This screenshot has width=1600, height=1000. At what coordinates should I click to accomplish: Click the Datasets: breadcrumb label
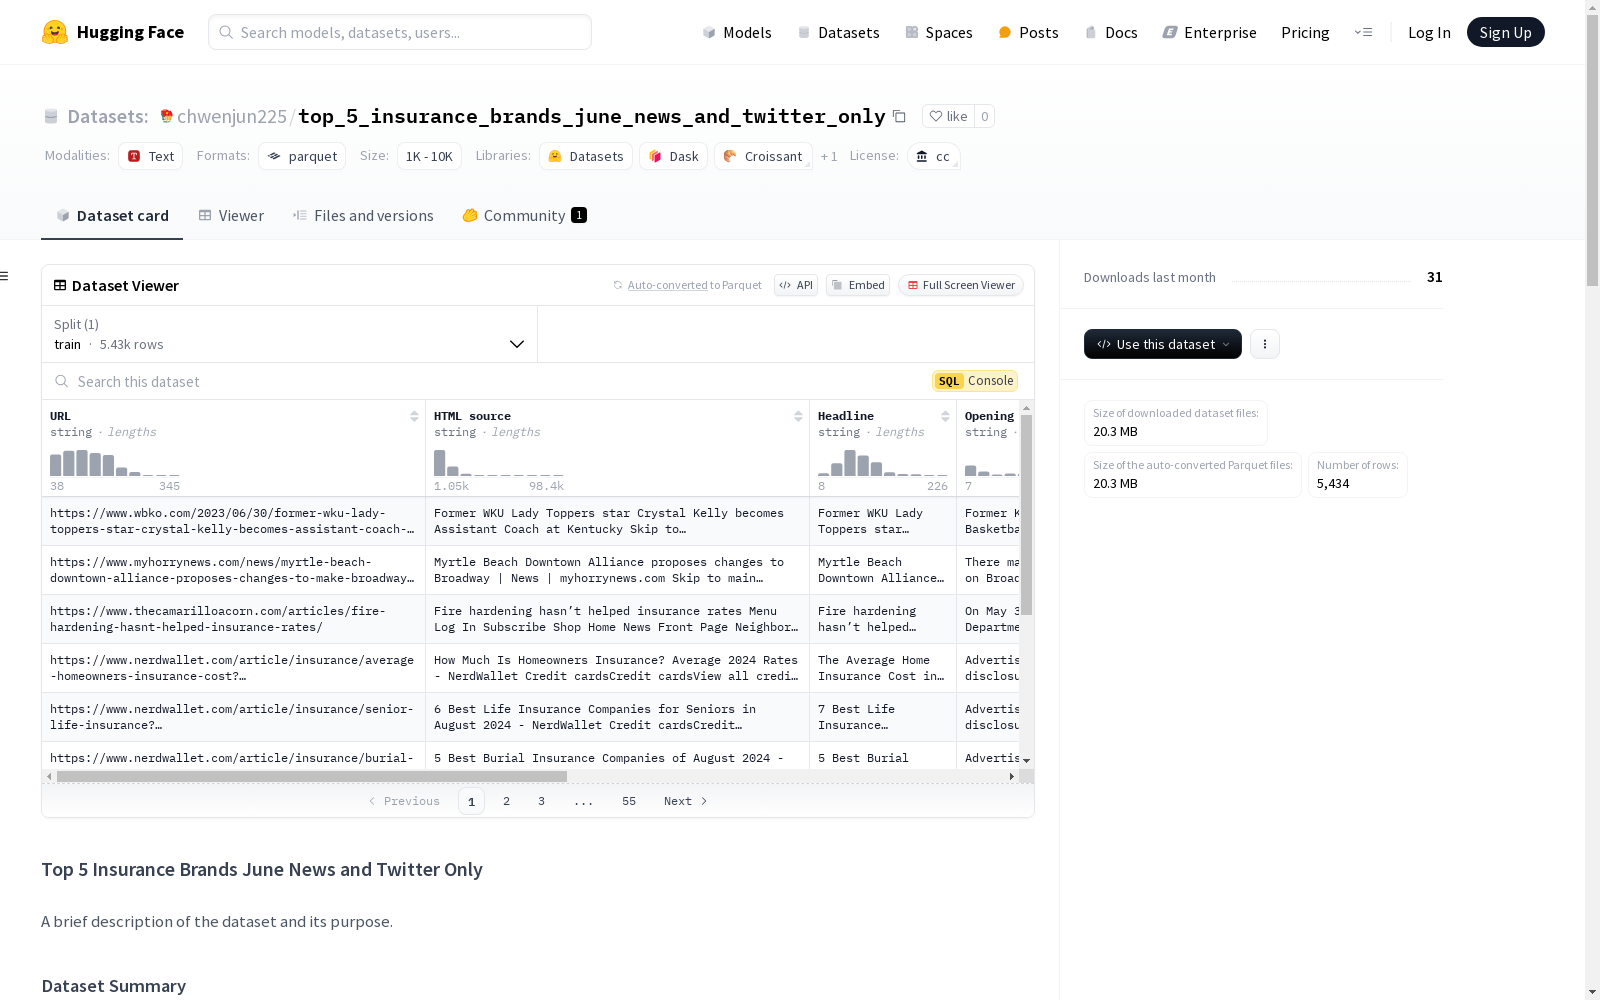[x=108, y=116]
